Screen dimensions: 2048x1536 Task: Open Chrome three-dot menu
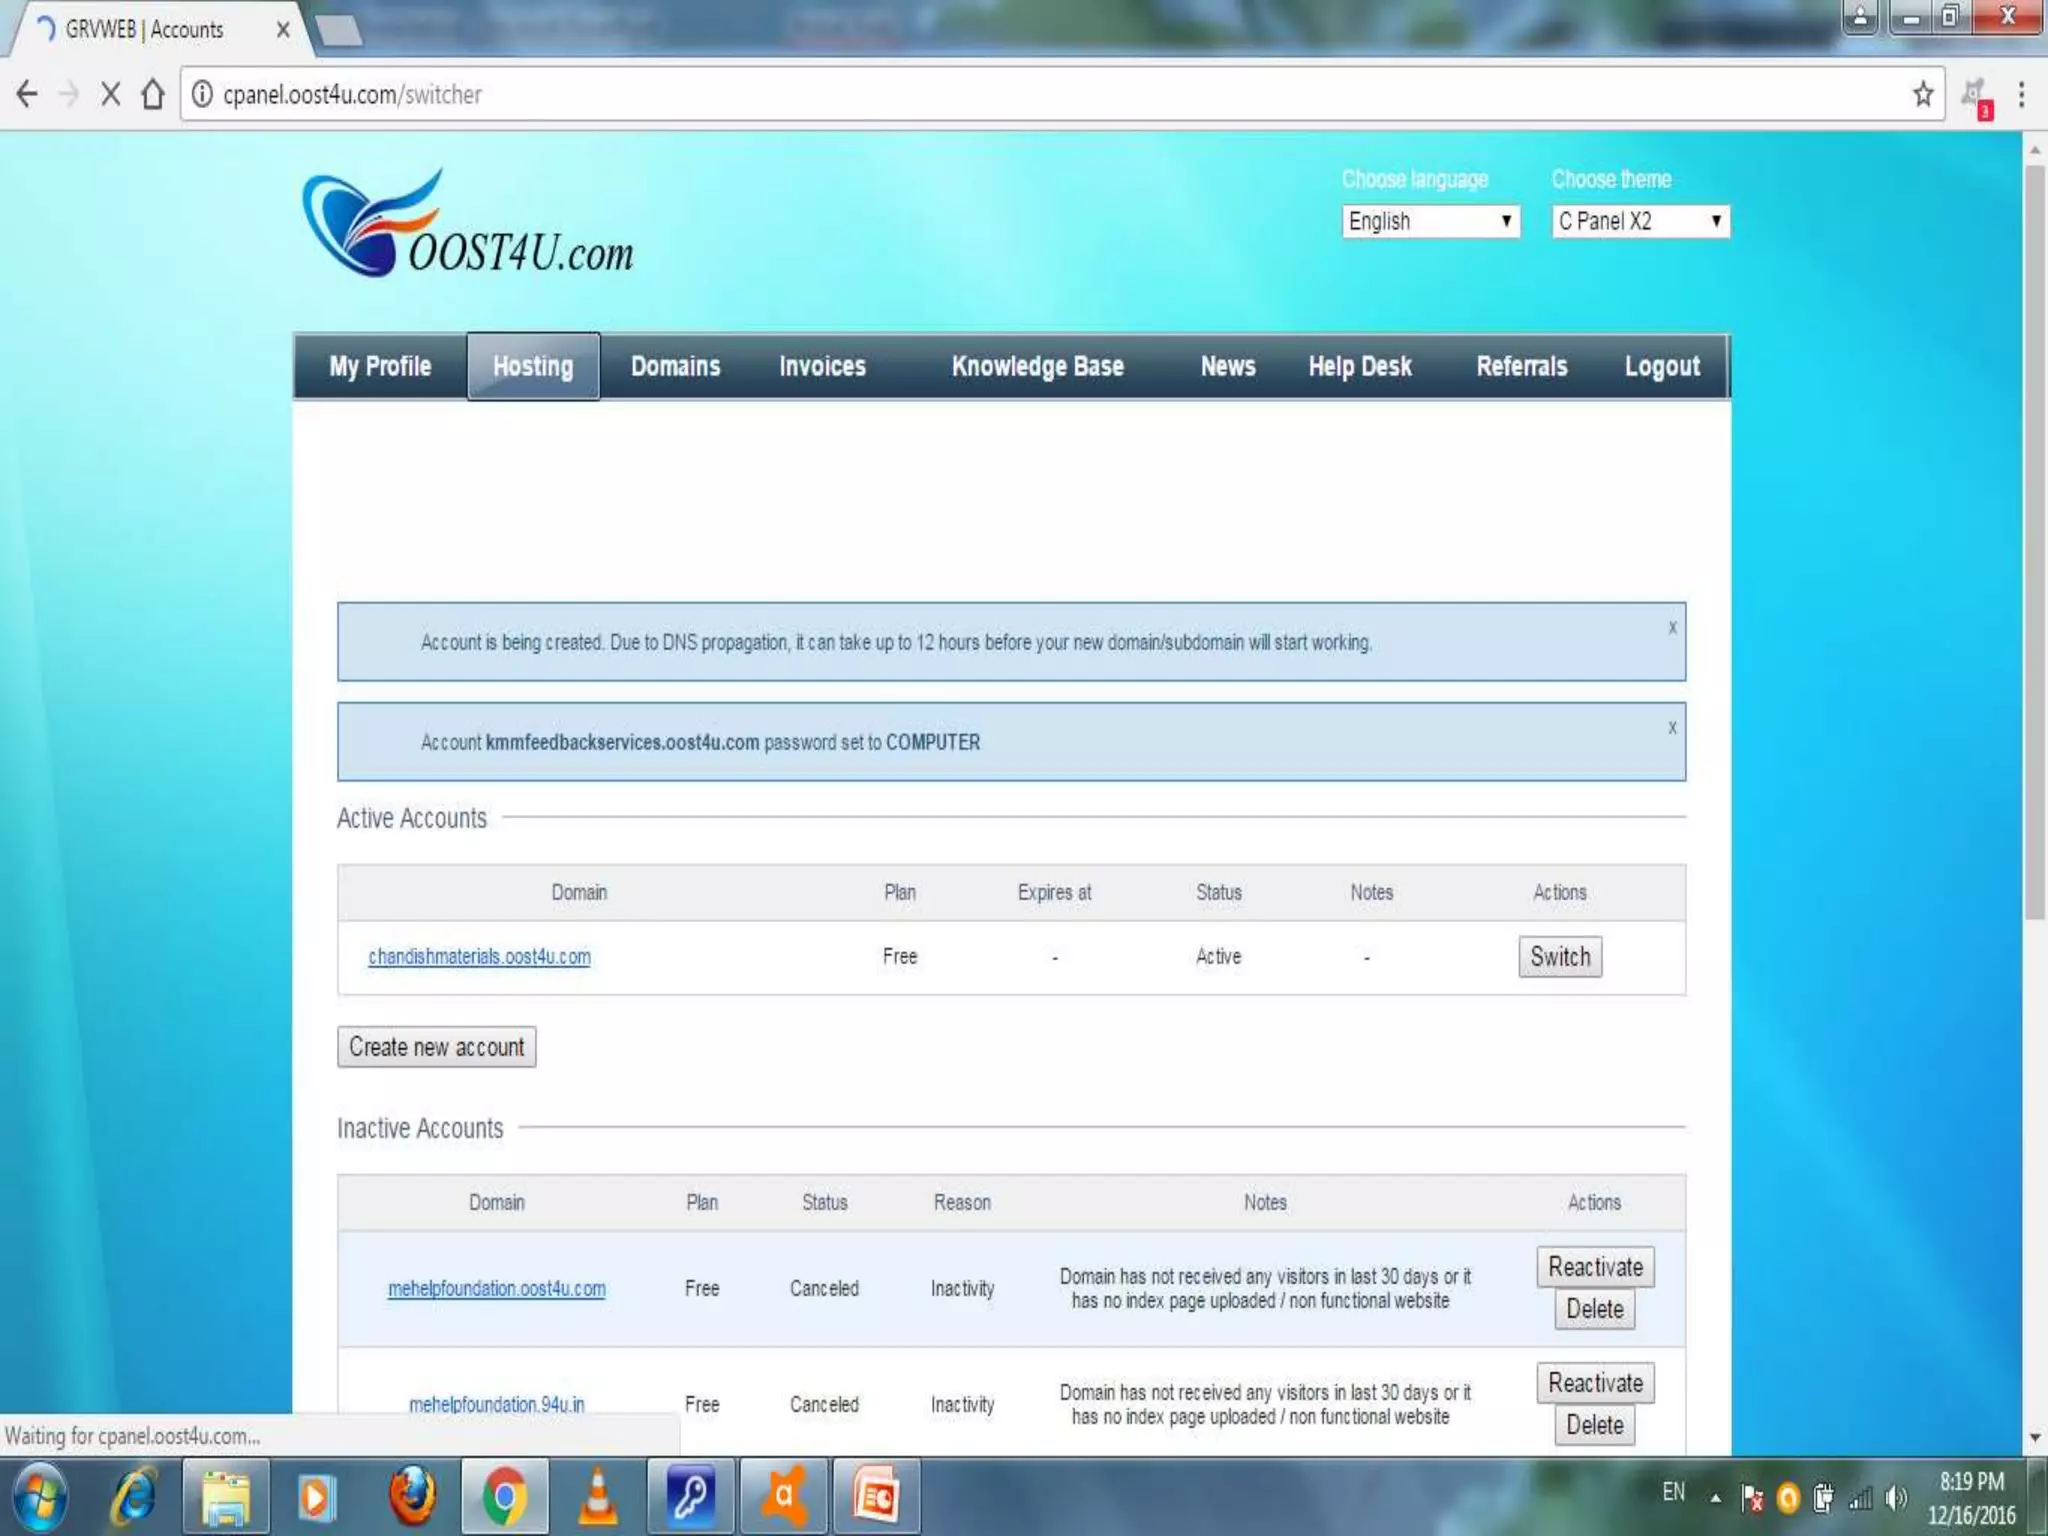[x=2021, y=94]
